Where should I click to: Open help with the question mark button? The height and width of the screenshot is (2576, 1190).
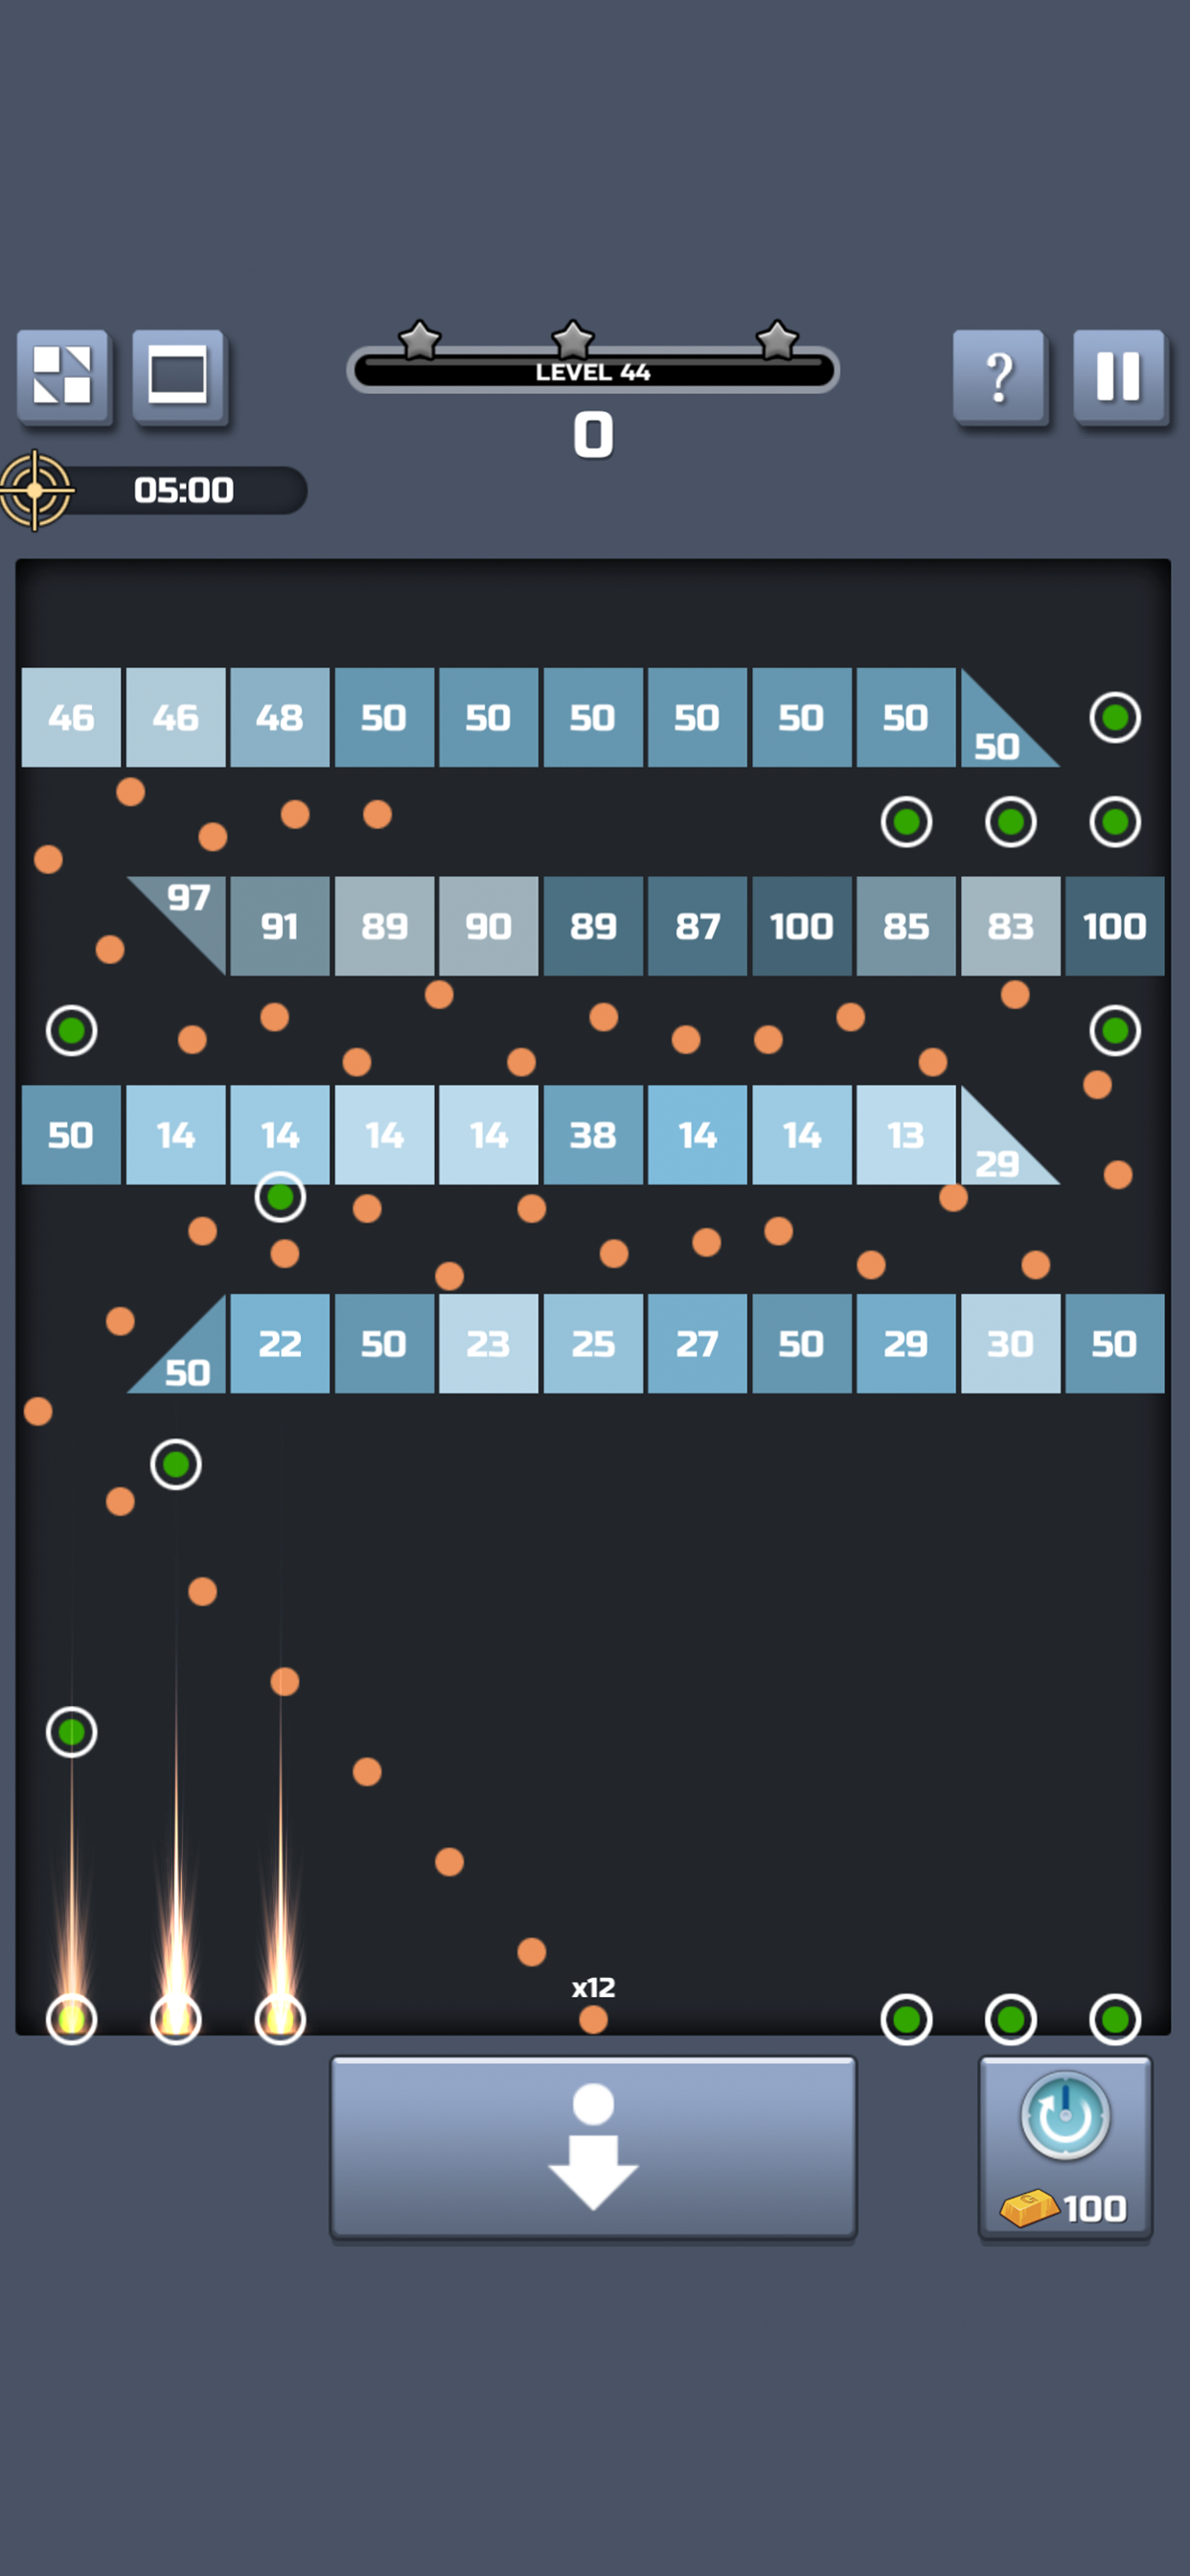point(999,376)
